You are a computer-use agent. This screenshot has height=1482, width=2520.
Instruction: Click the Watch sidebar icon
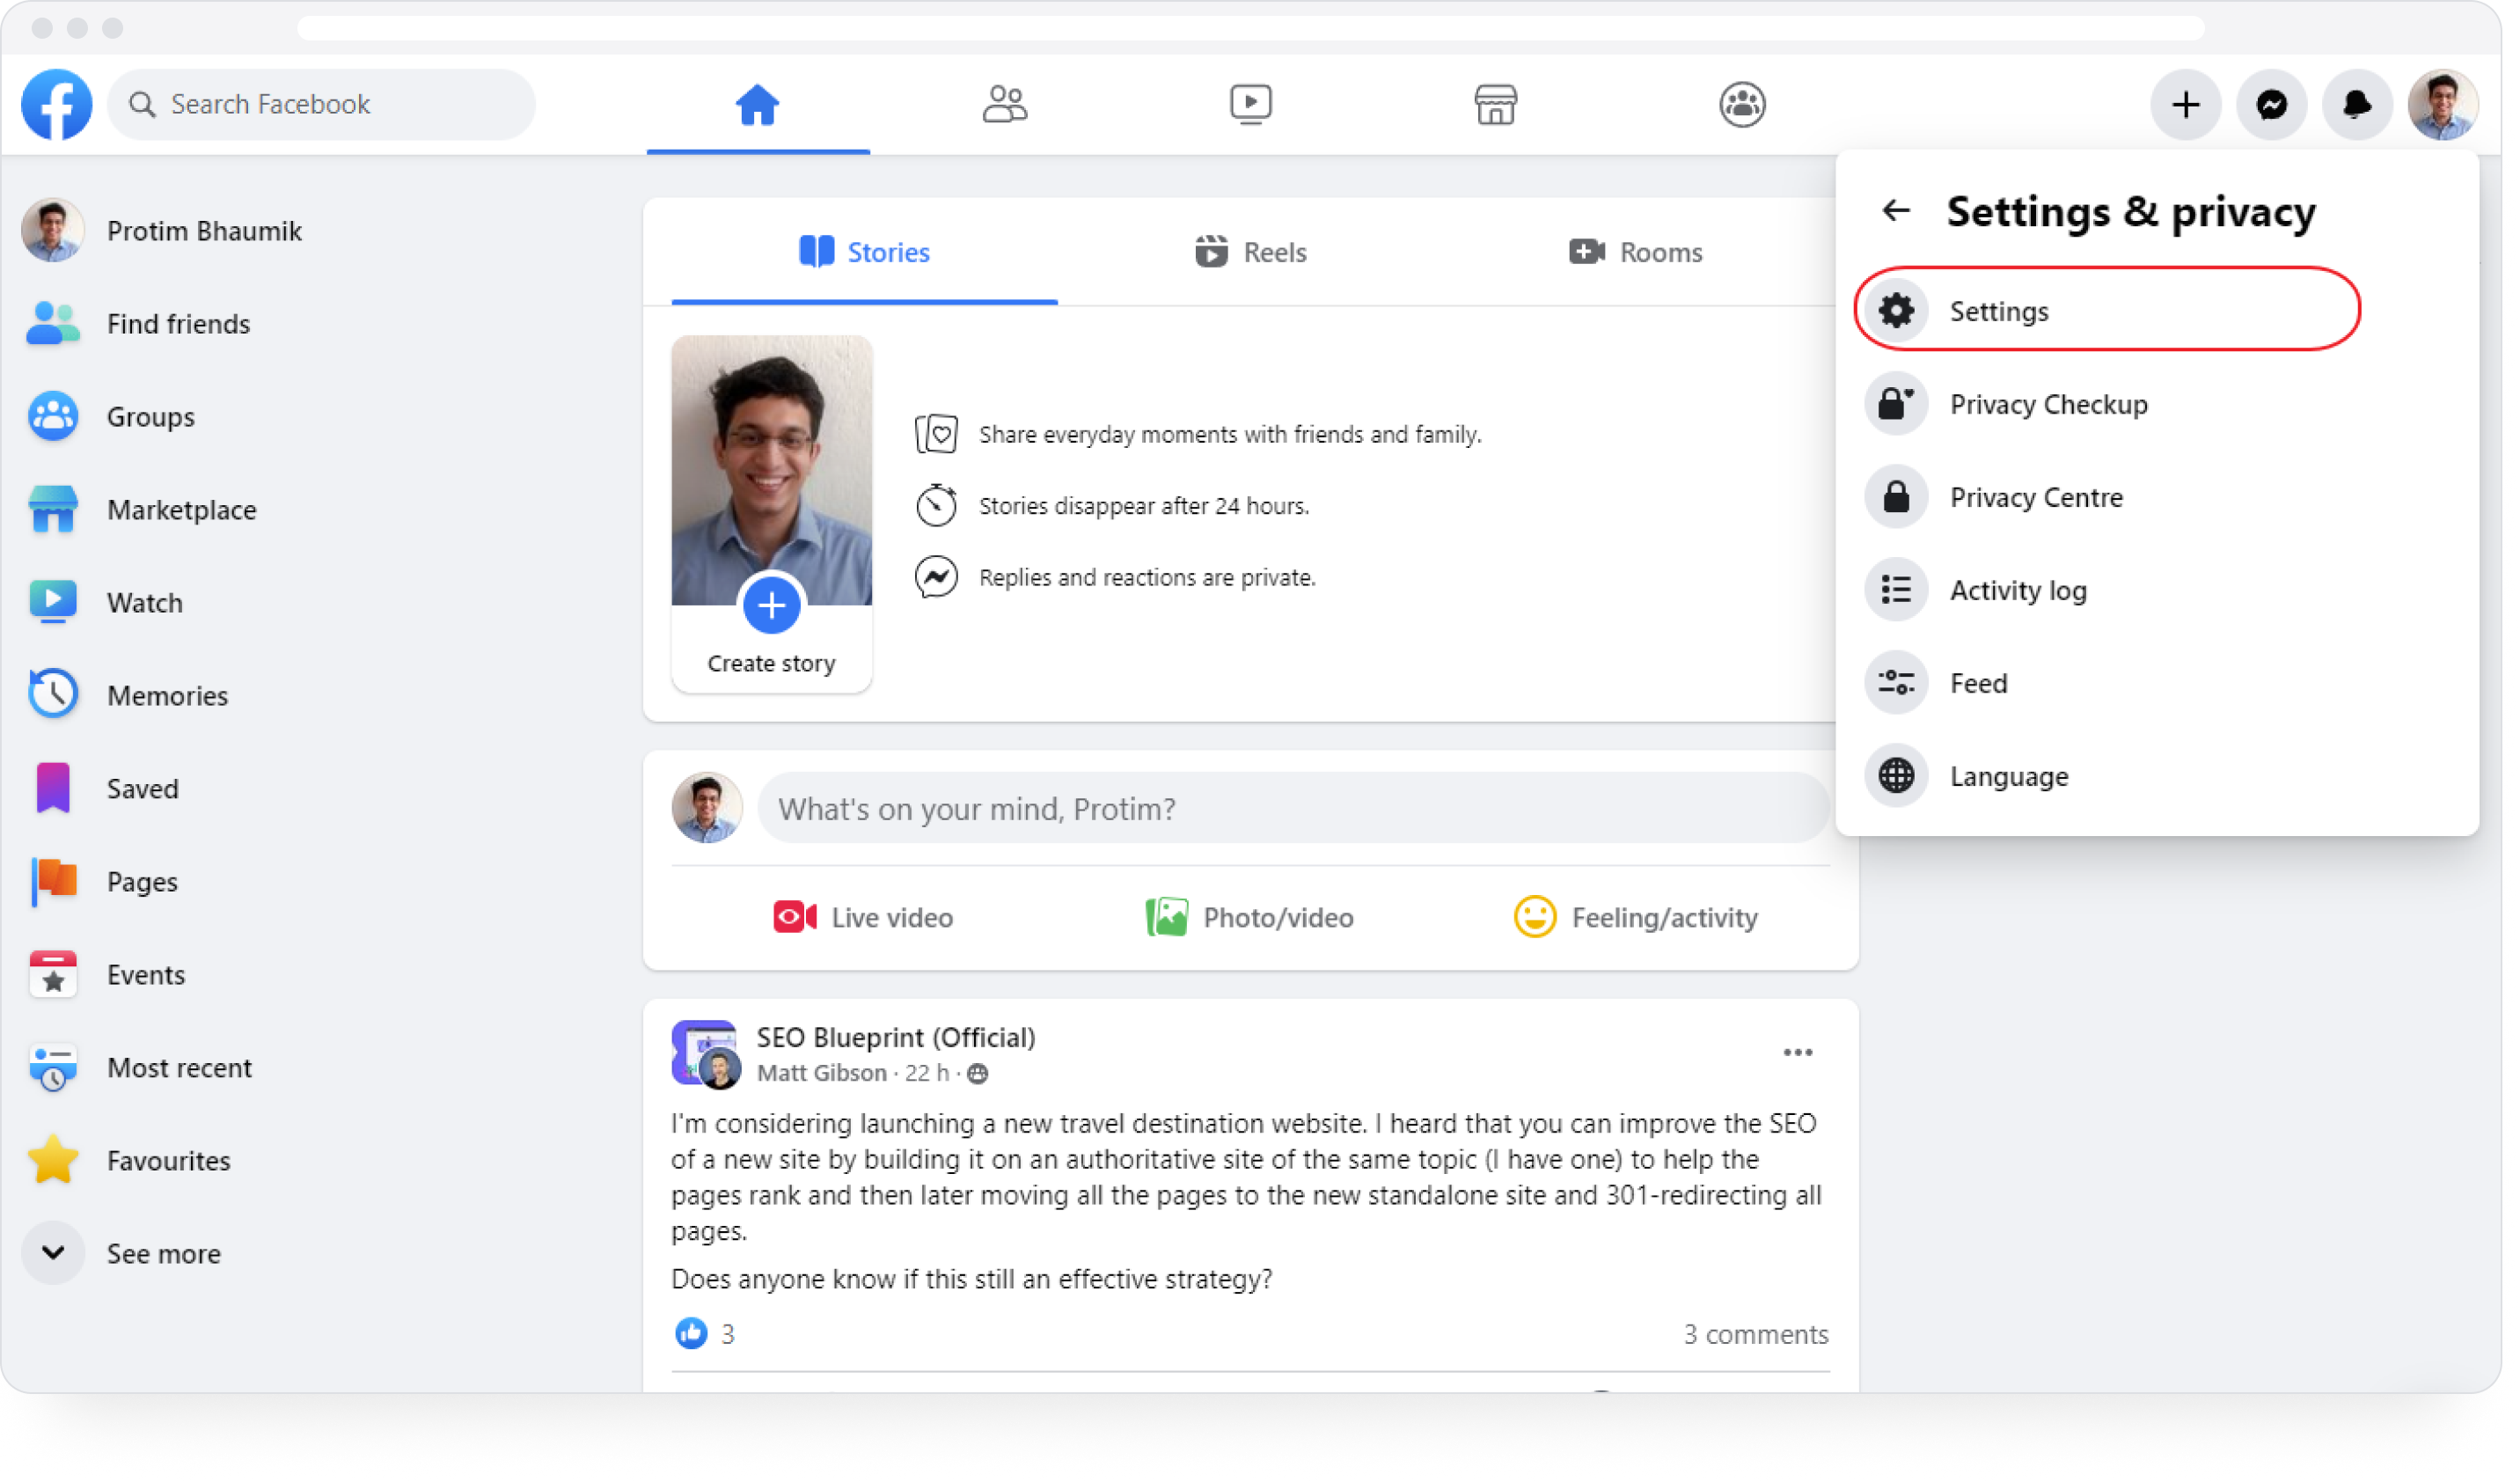coord(53,600)
